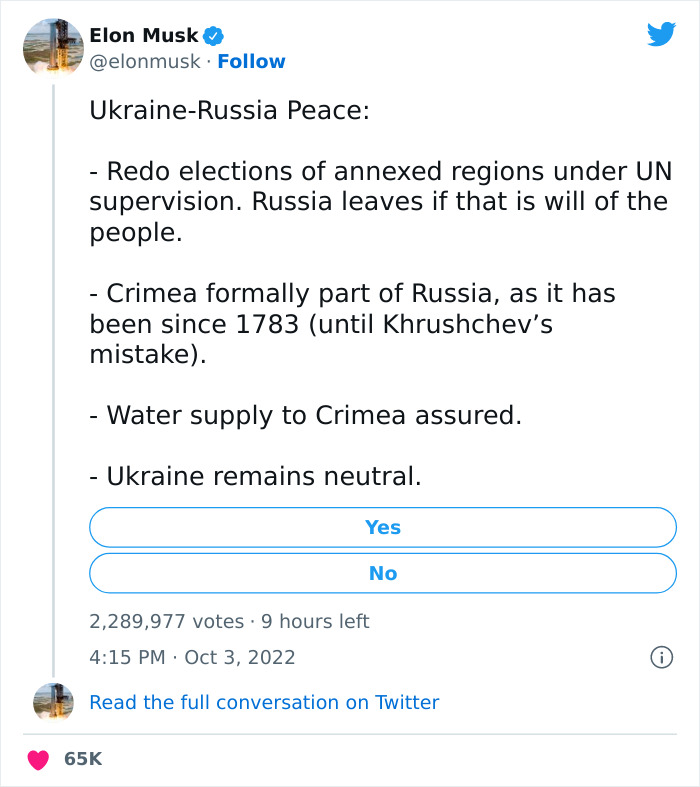Viewport: 700px width, 787px height.
Task: Click the 'Water supply to Crimea assured' line
Action: [306, 414]
